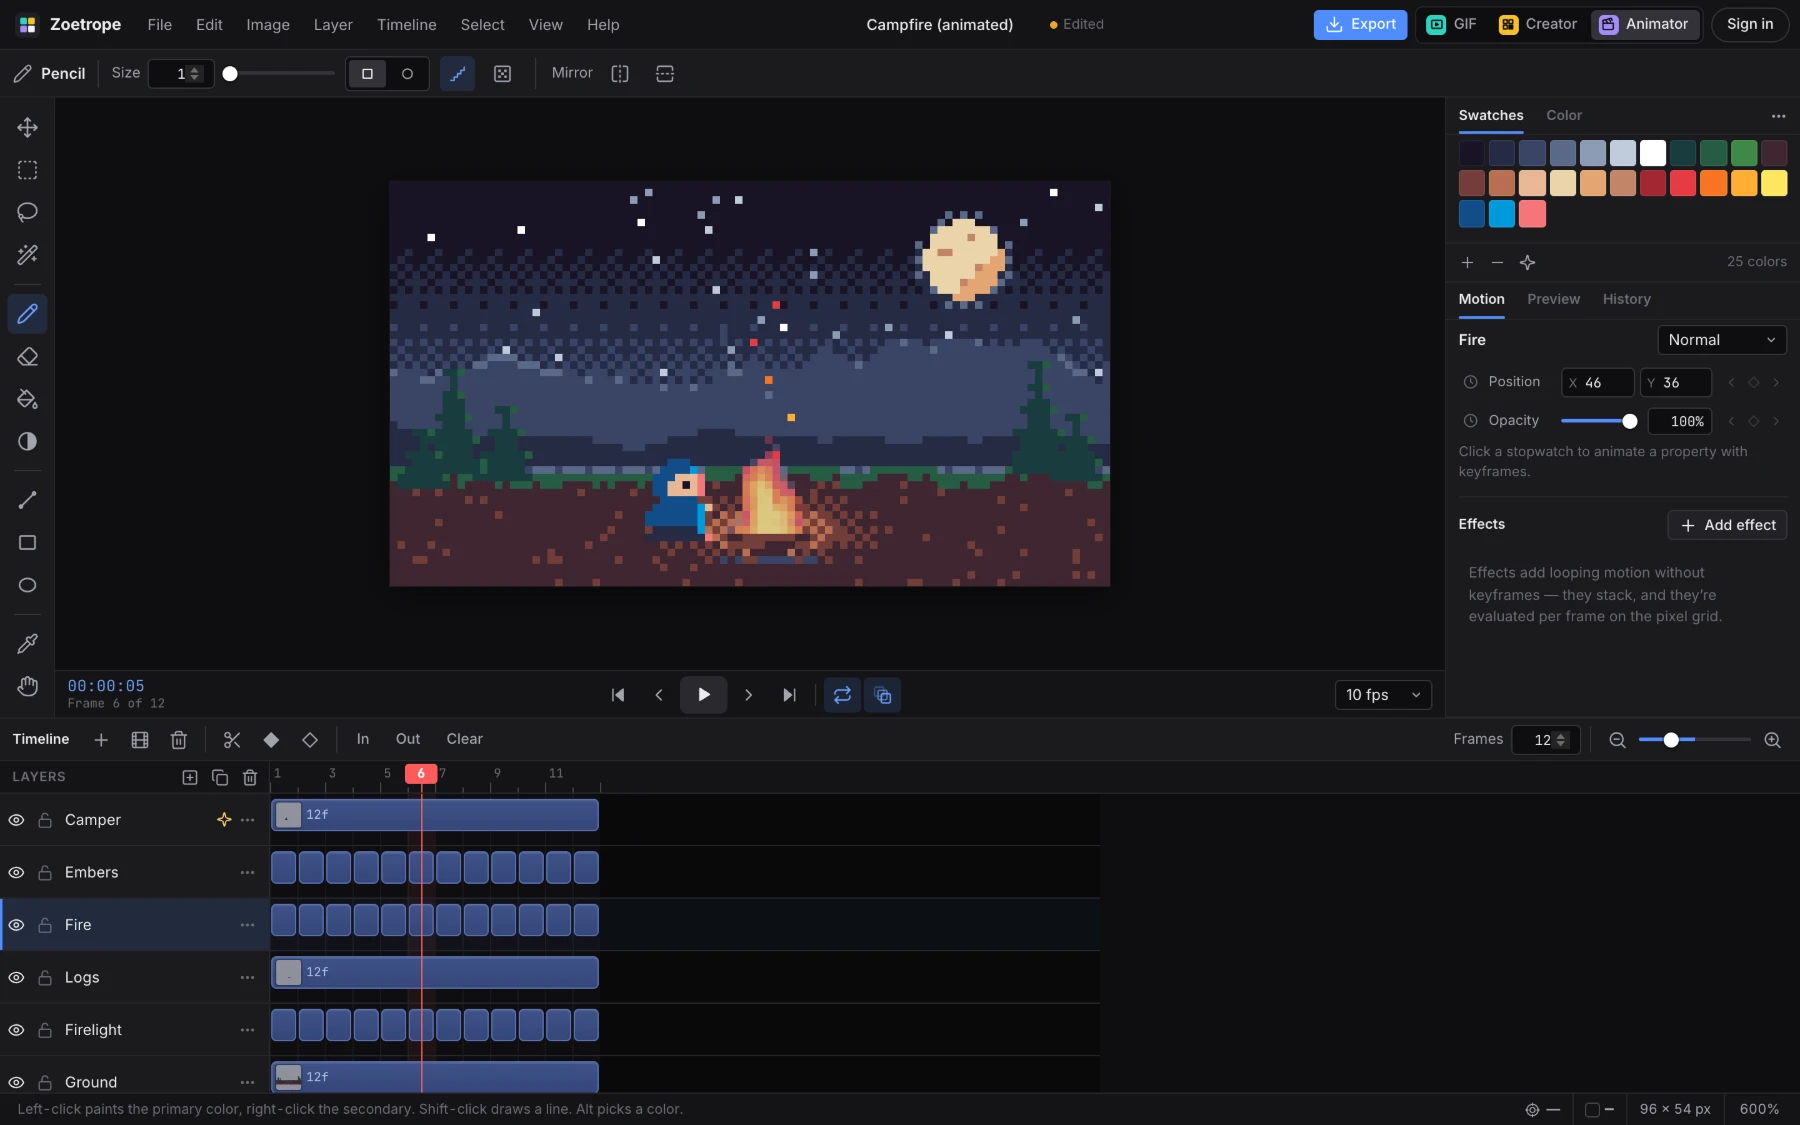This screenshot has height=1125, width=1800.
Task: Lock the Fire layer
Action: pos(45,925)
